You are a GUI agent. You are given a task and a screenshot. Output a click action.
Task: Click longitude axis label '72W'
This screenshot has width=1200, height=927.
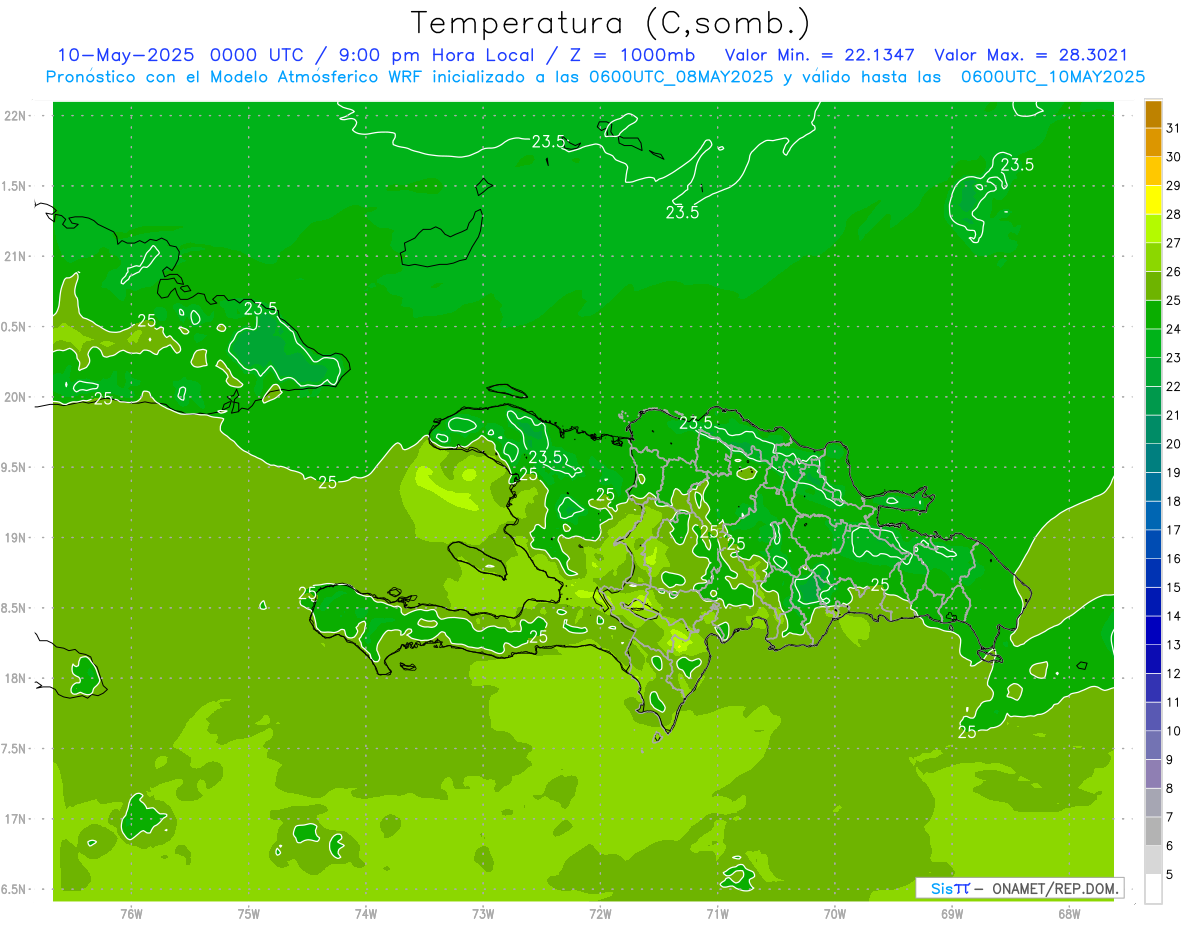coord(600,914)
